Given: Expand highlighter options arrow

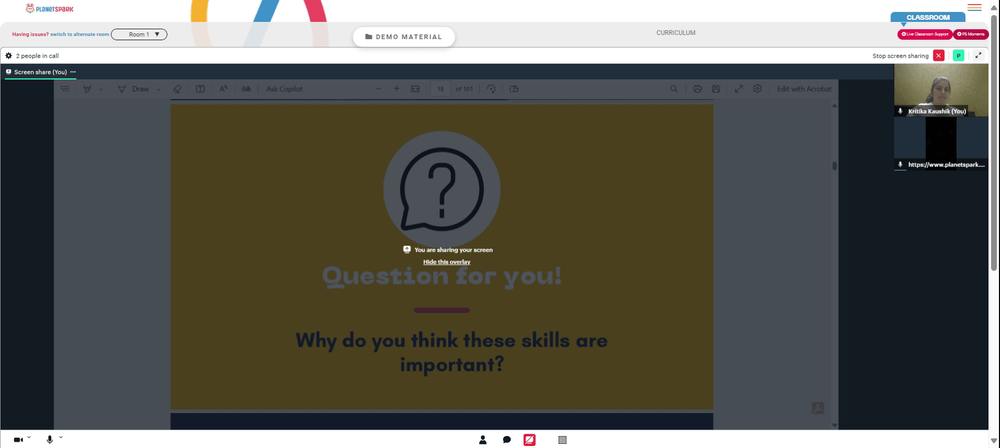Looking at the screenshot, I should (101, 89).
